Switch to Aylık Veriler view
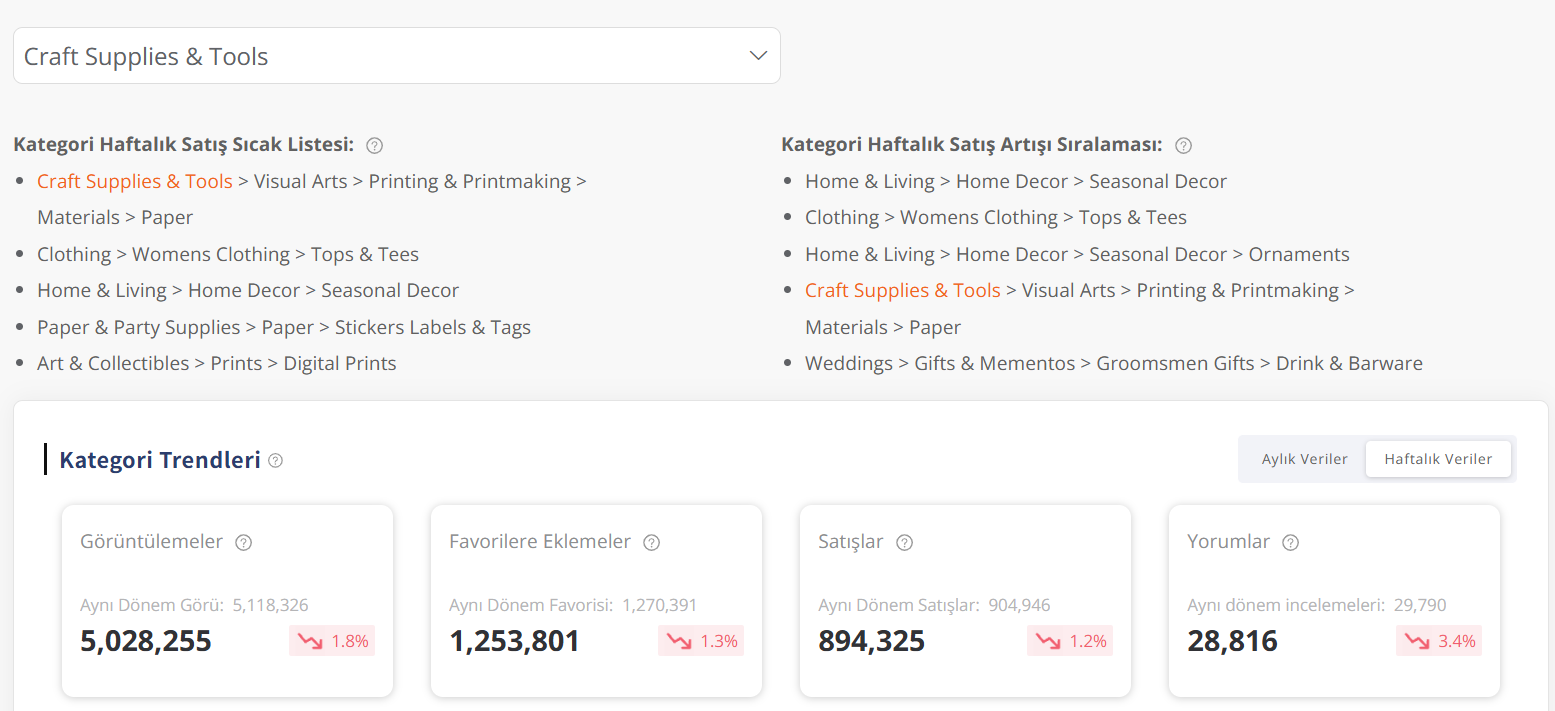Image resolution: width=1555 pixels, height=711 pixels. 1304,459
